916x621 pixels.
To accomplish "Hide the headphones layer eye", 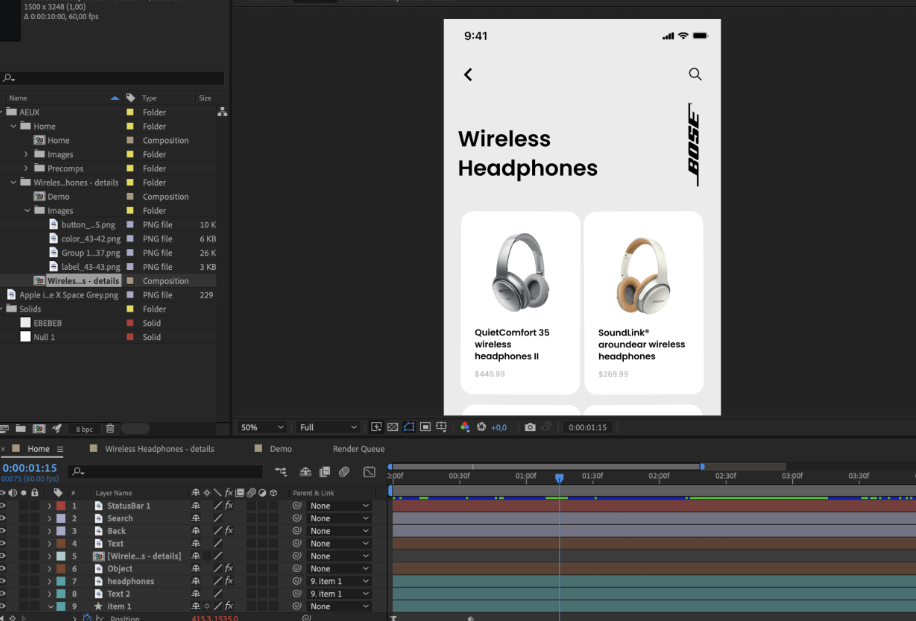I will click(x=3, y=581).
